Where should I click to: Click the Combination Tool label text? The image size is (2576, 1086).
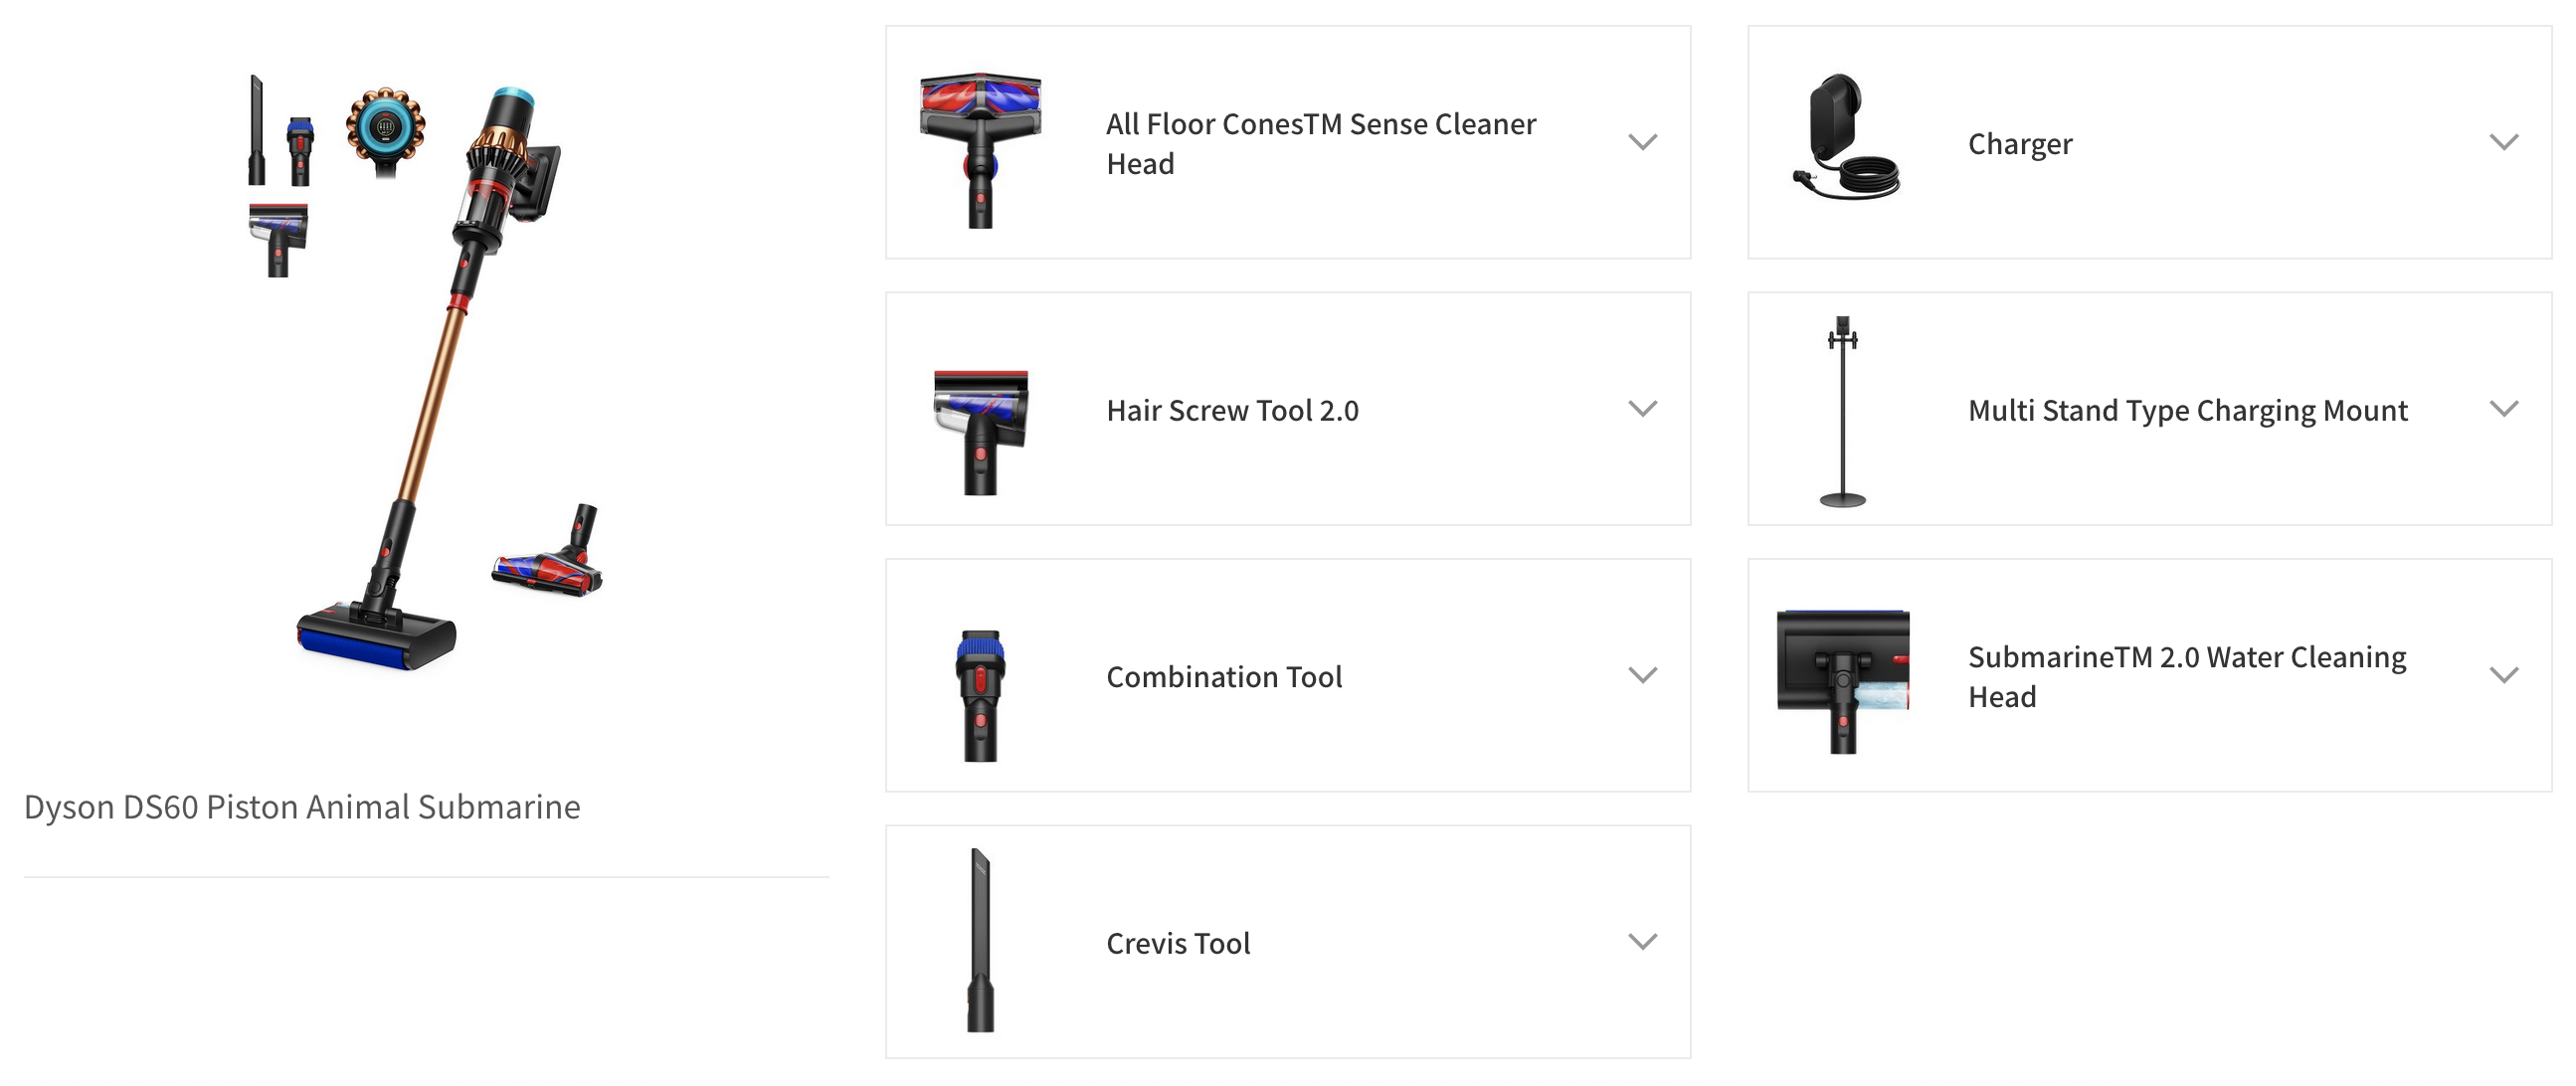1224,677
